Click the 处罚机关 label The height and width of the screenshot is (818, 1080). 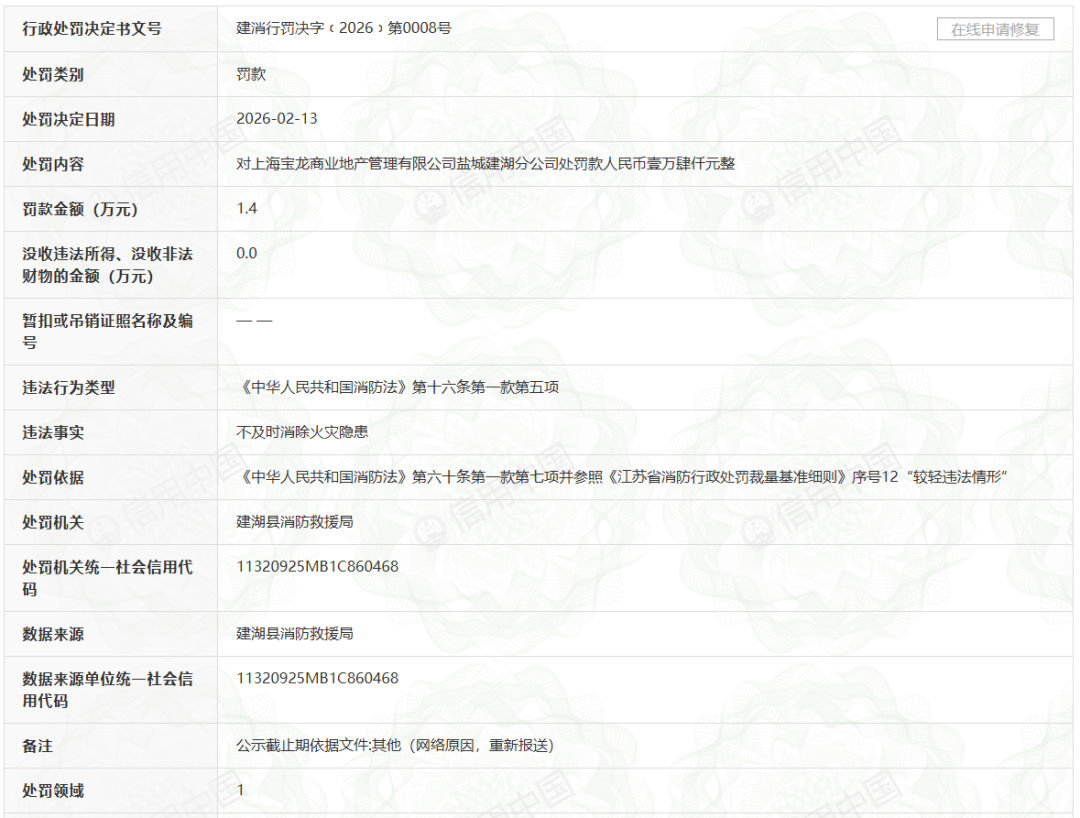tap(53, 522)
